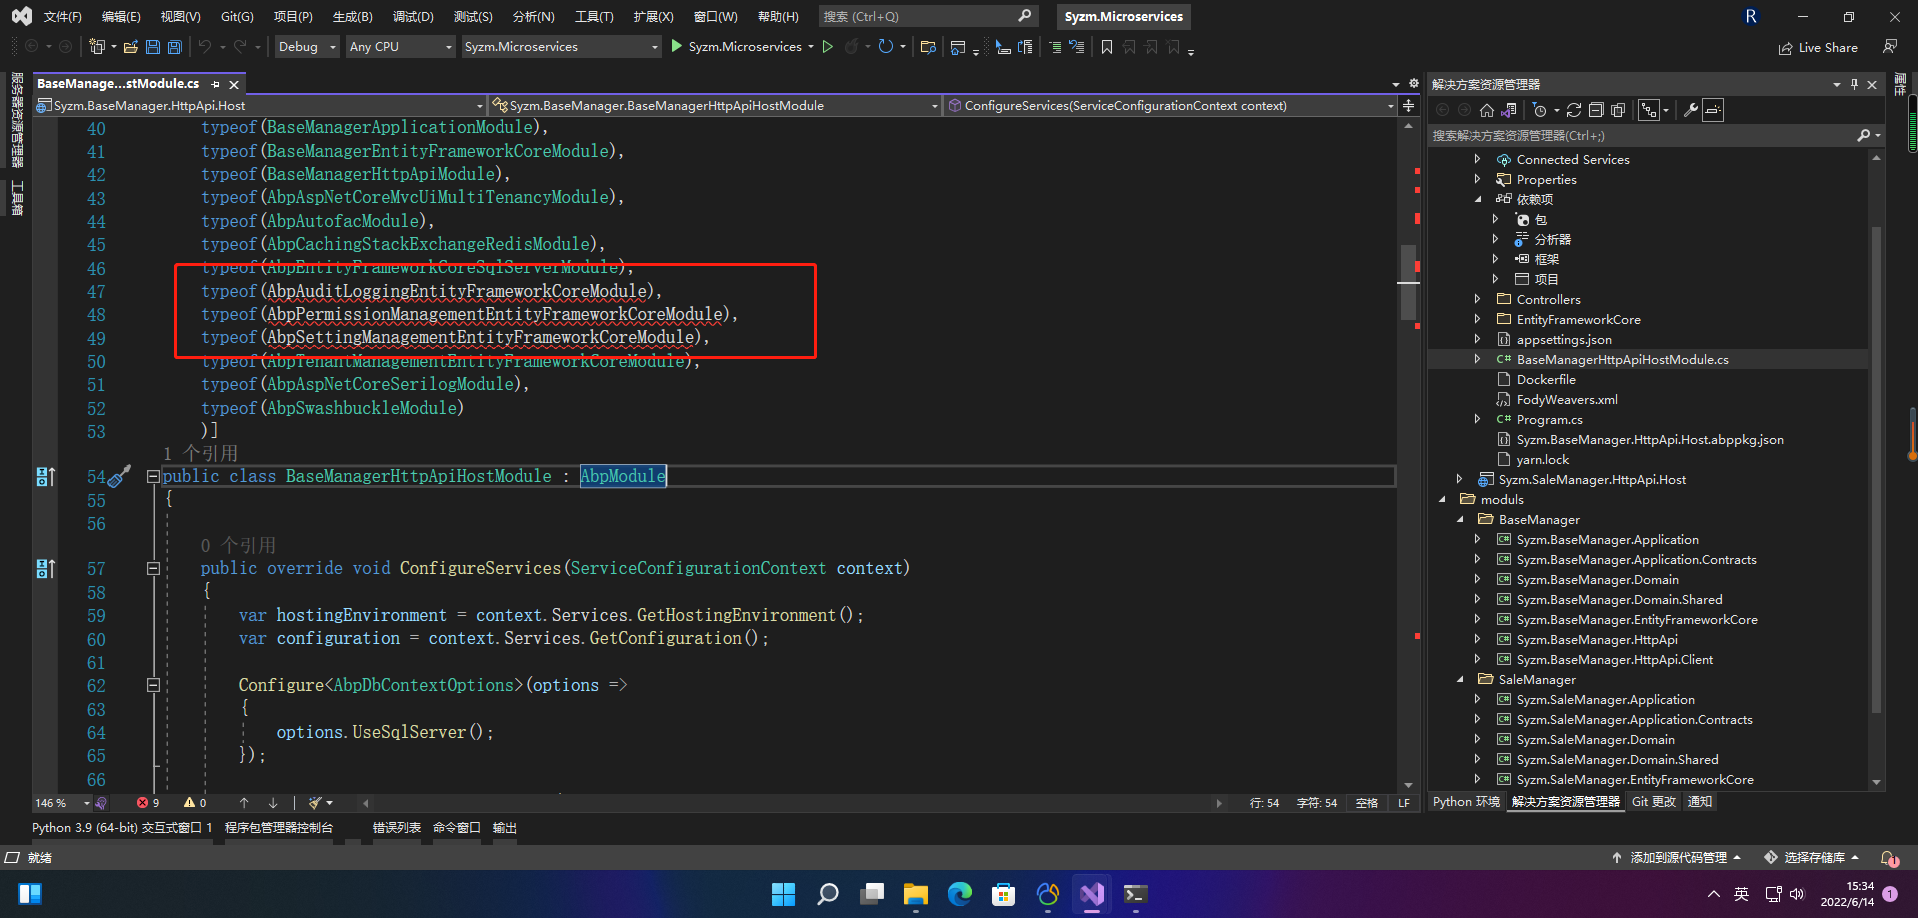Switch to 错误列表 tab at bottom
The height and width of the screenshot is (918, 1918).
point(397,828)
